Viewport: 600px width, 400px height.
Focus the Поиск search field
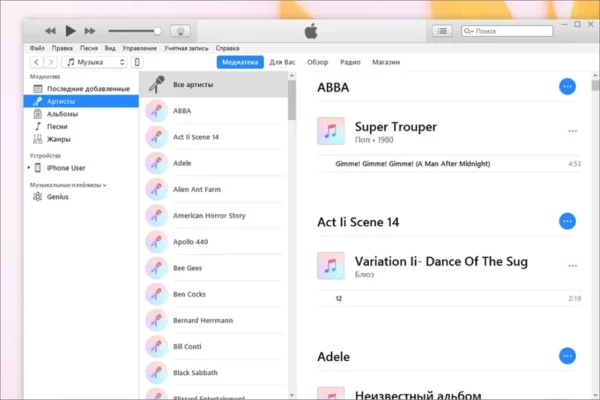point(507,31)
